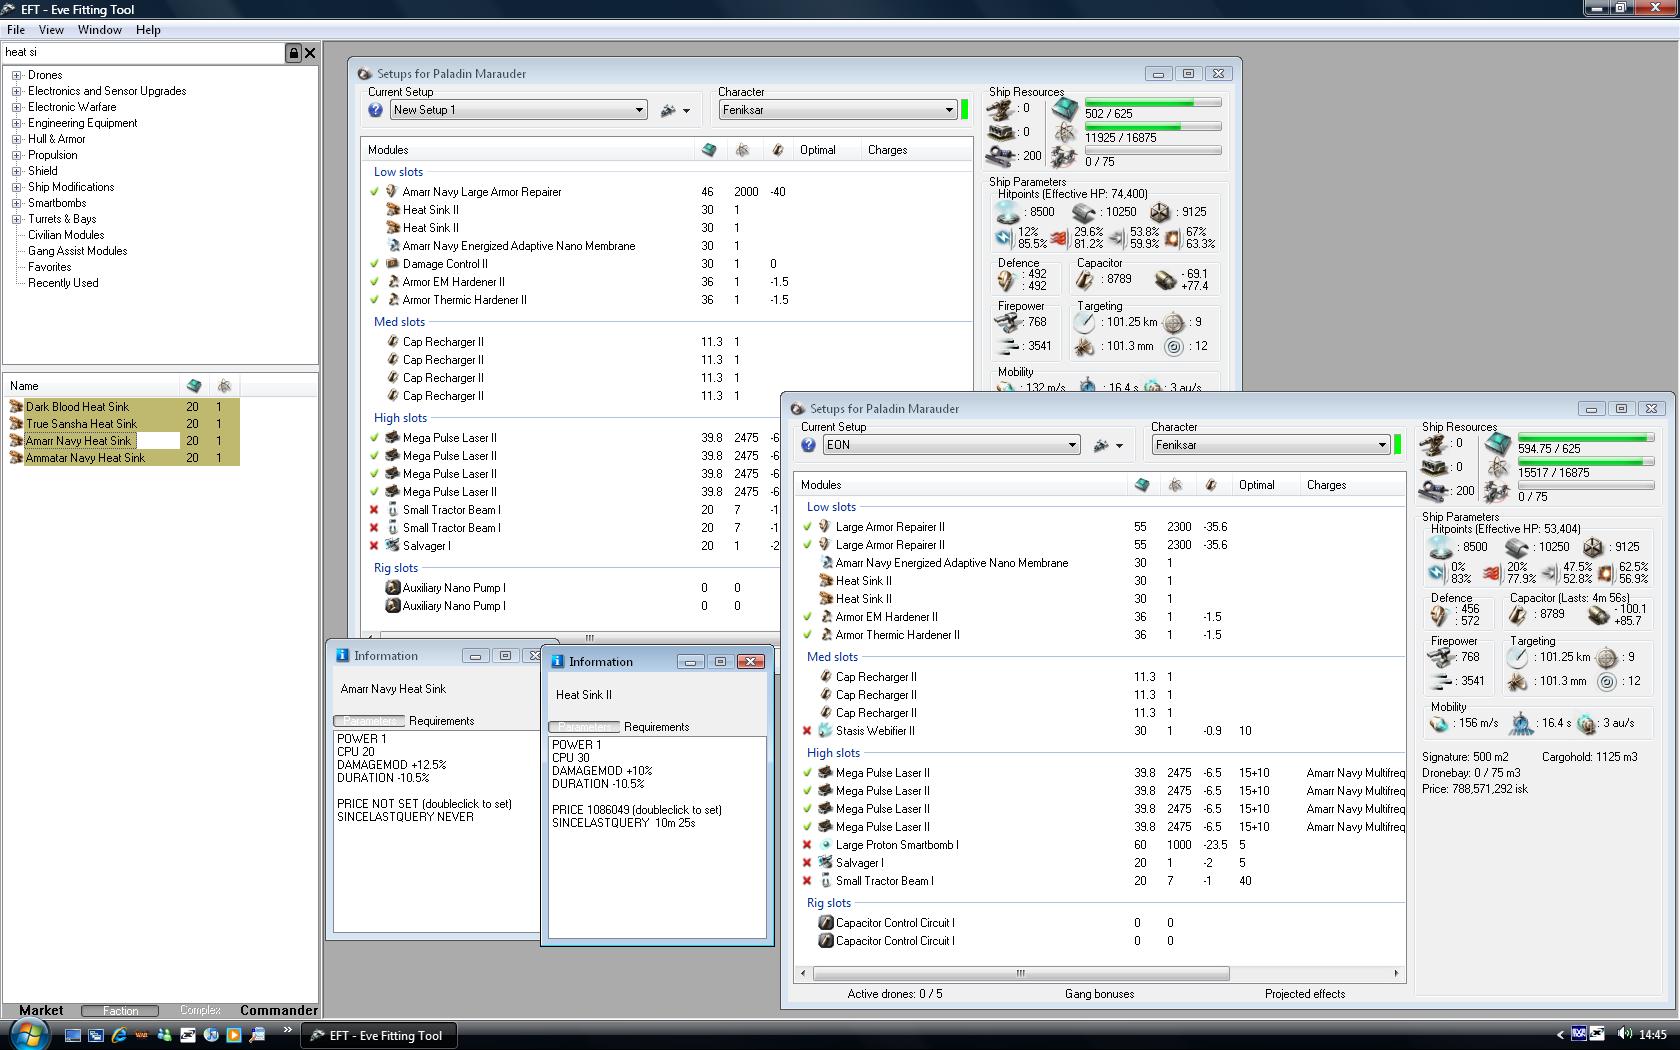
Task: Click the module search field containing 'heat si'
Action: pos(143,53)
